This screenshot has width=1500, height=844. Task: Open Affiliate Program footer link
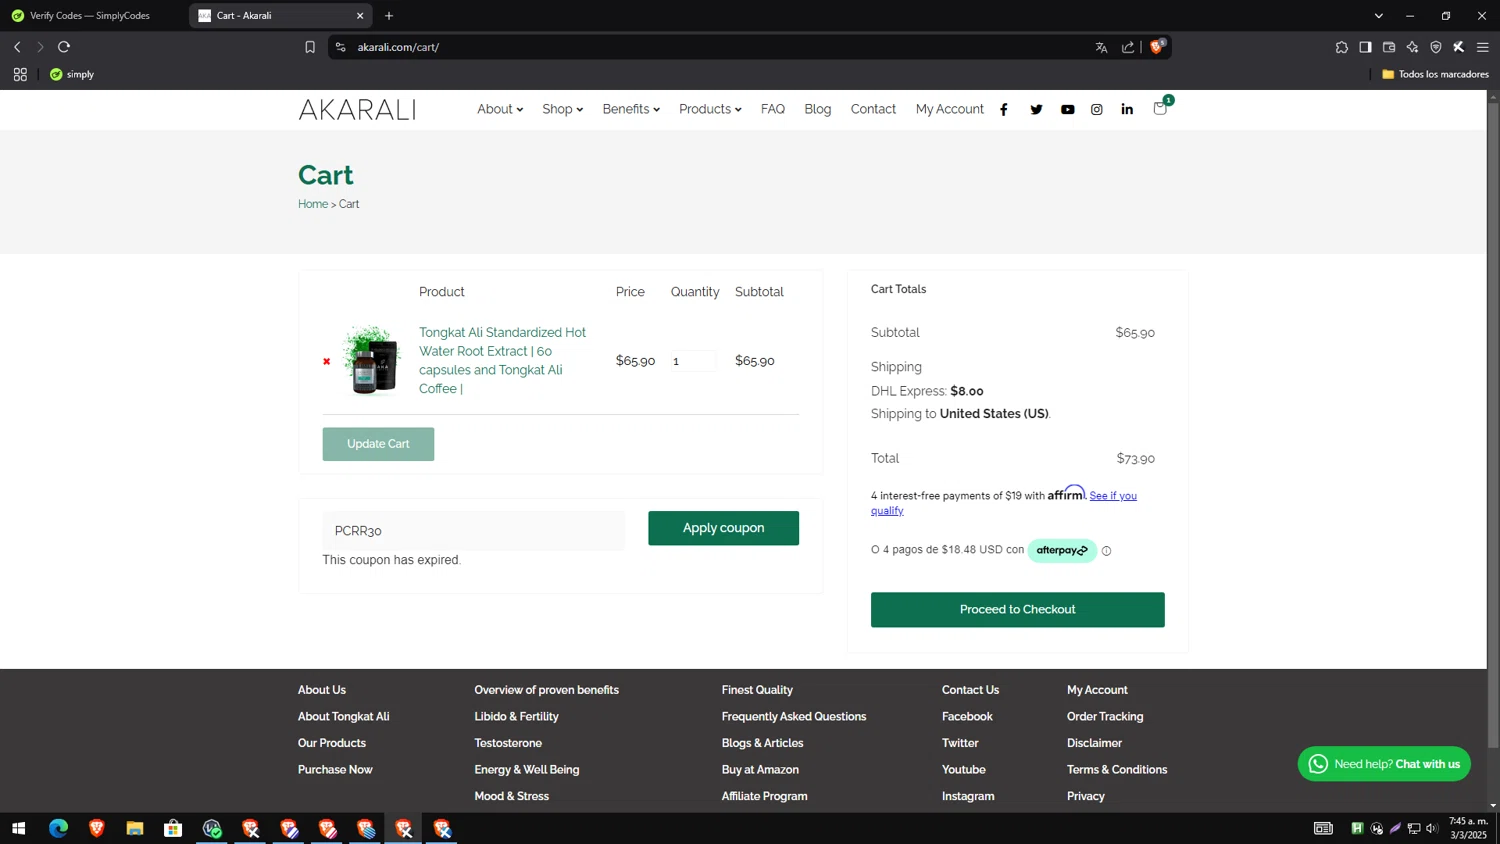coord(764,796)
